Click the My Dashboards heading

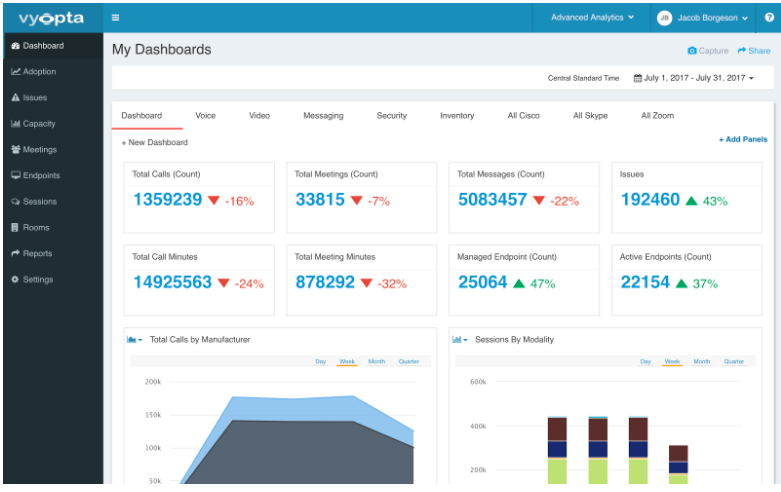[161, 50]
